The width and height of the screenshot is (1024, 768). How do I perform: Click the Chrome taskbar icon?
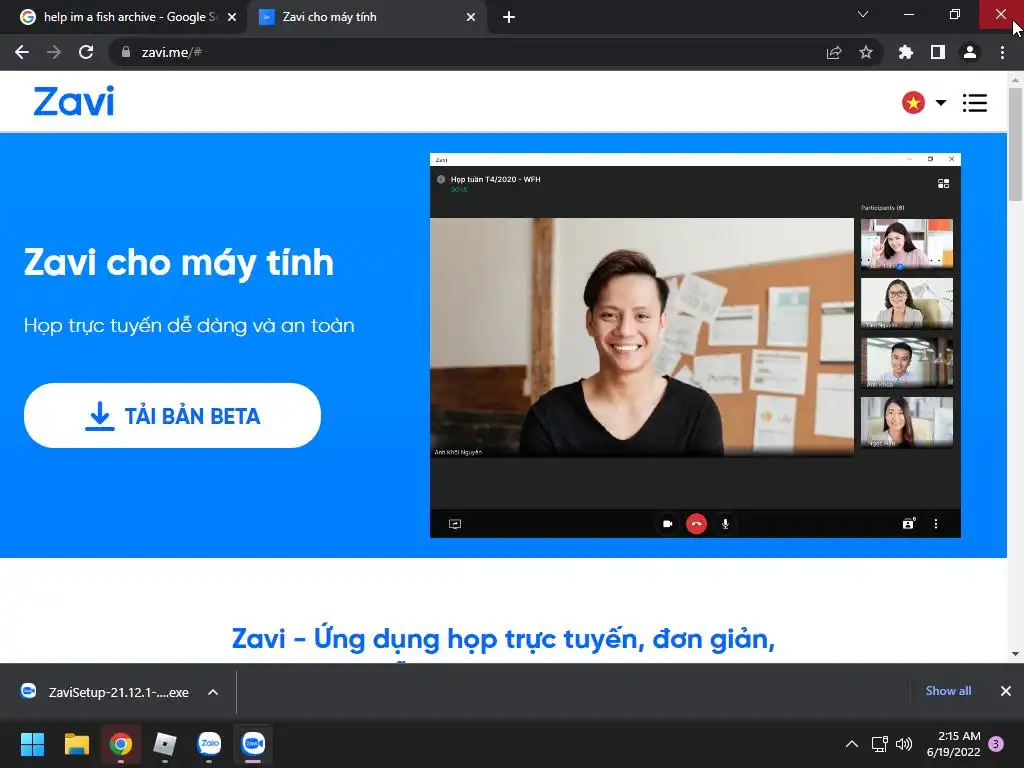(x=121, y=744)
